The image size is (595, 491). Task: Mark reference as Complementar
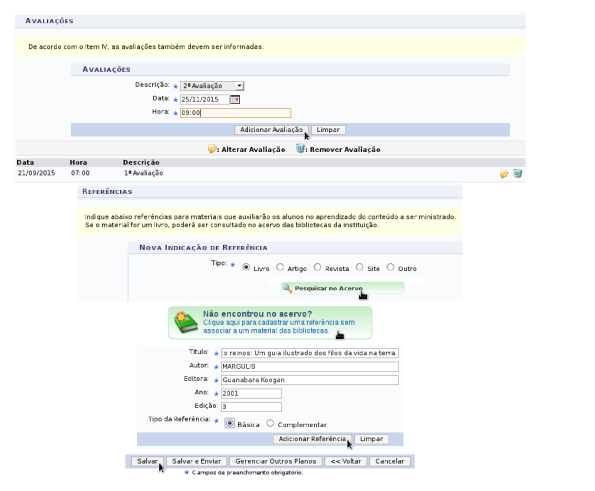click(270, 423)
